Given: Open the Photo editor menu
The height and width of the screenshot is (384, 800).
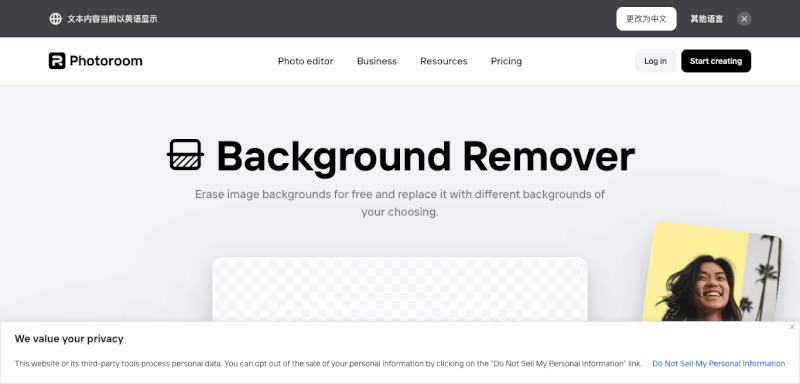Looking at the screenshot, I should pyautogui.click(x=306, y=61).
